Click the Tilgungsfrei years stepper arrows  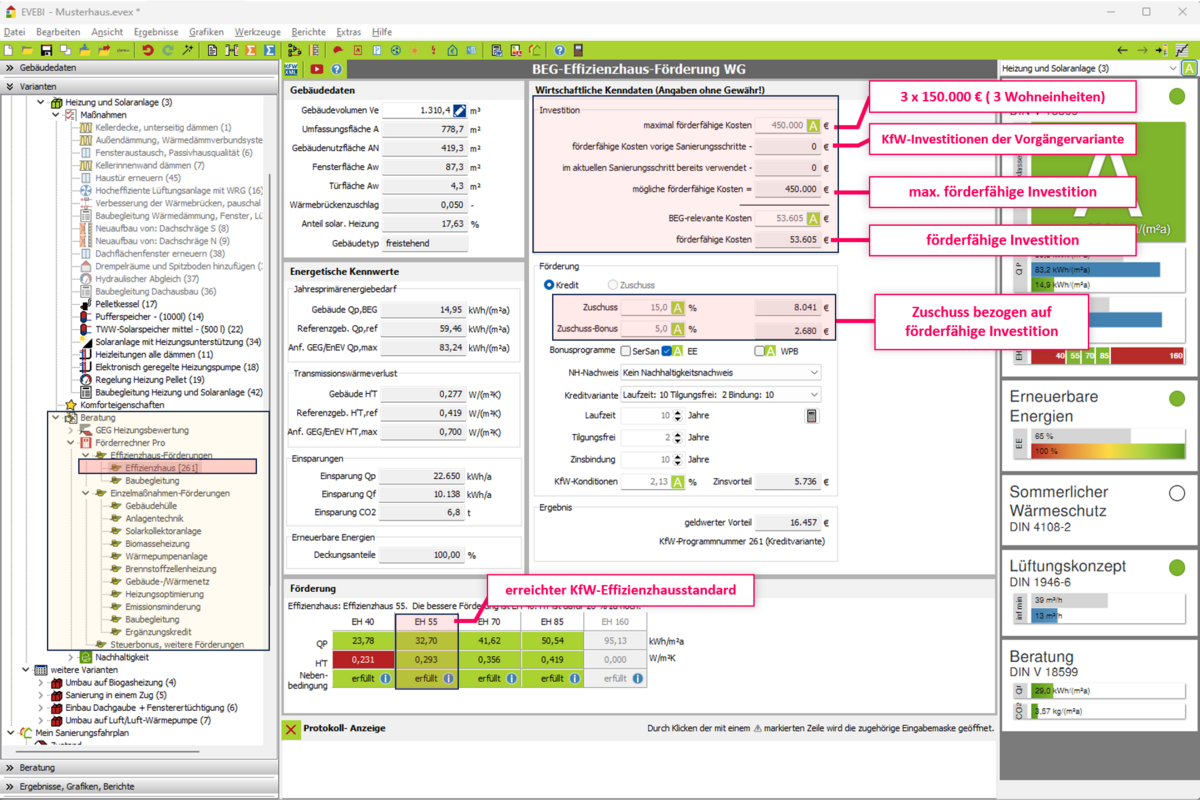(x=678, y=438)
